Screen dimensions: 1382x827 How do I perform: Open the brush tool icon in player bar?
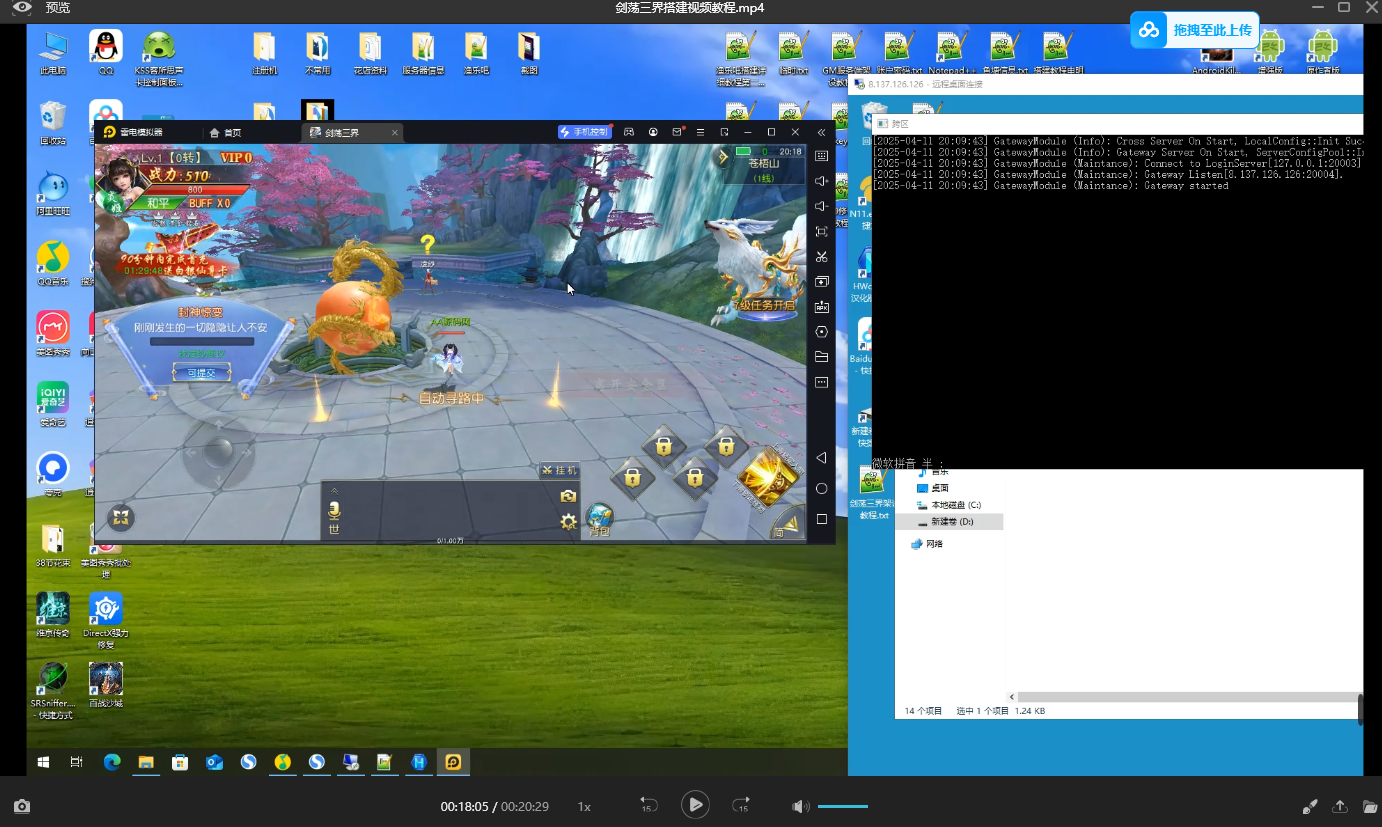click(x=1310, y=806)
